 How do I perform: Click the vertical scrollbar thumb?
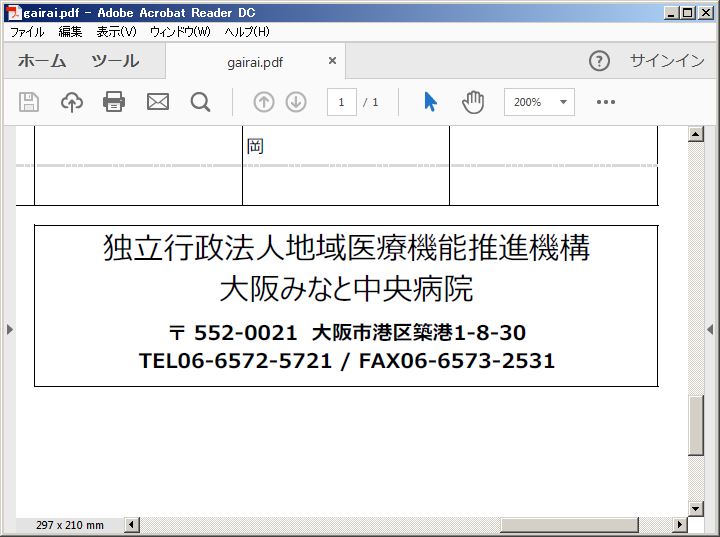pyautogui.click(x=696, y=425)
